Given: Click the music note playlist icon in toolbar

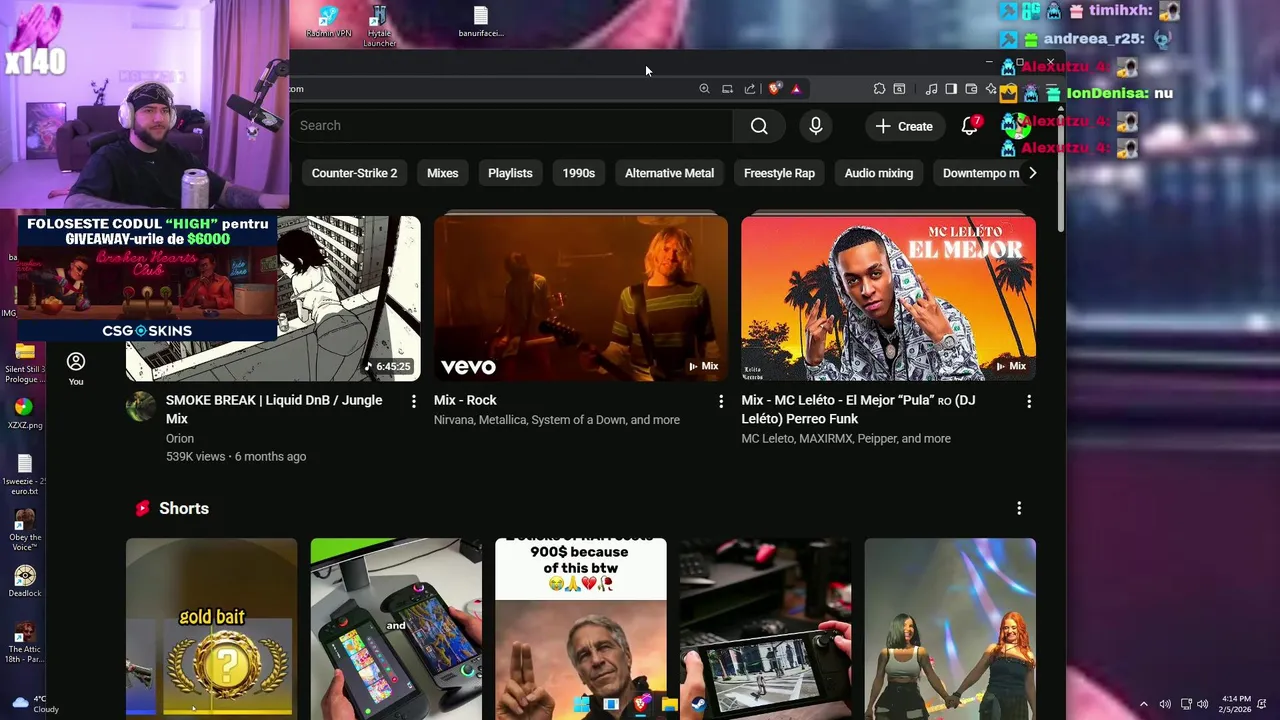Looking at the screenshot, I should 931,89.
